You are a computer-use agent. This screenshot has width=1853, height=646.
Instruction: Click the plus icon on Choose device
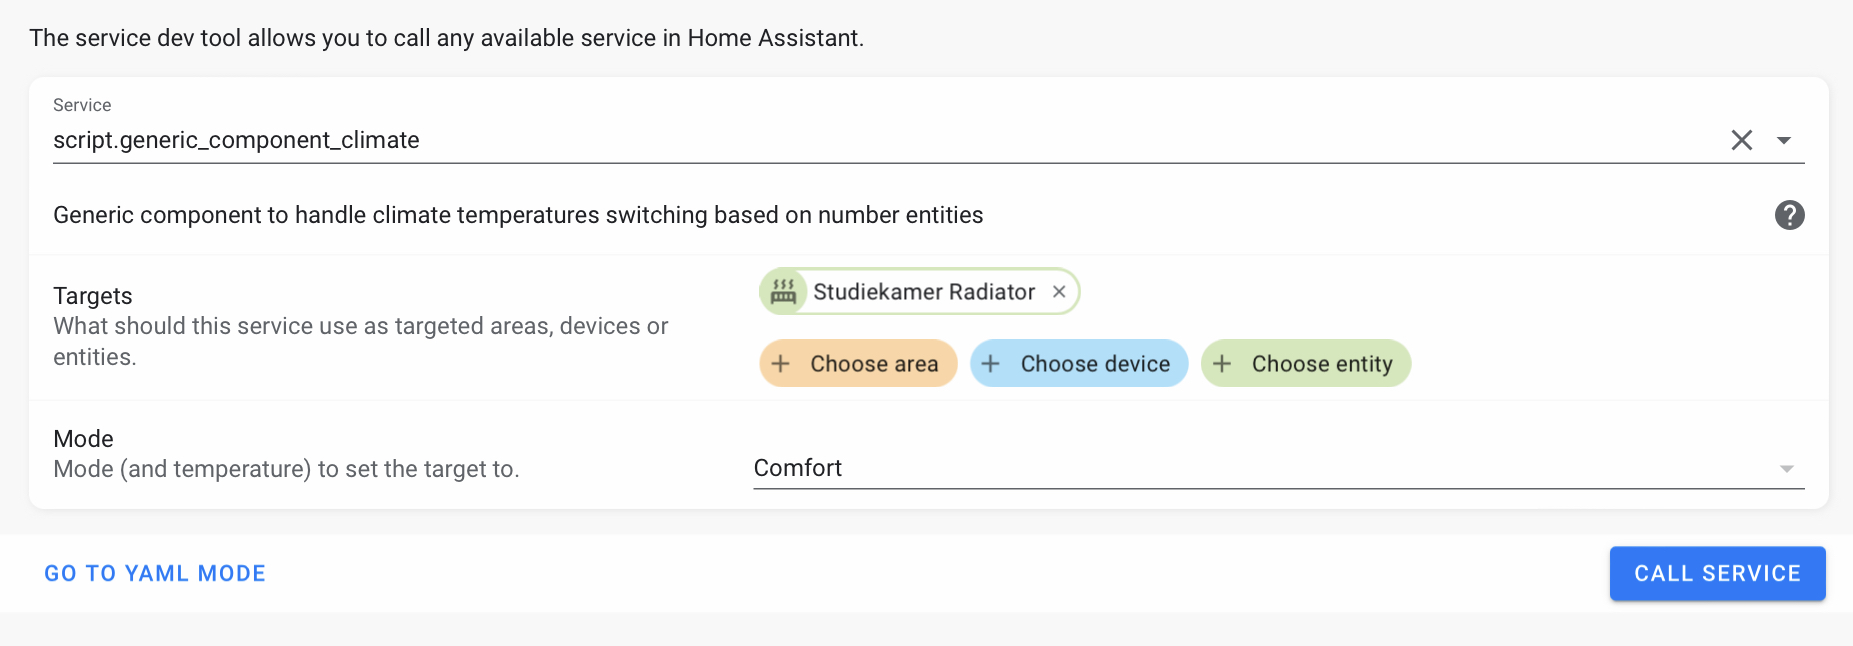(991, 363)
